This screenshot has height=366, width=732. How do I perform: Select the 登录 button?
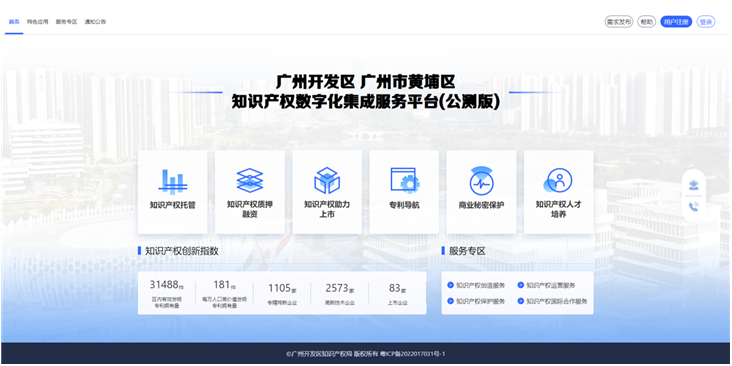coord(706,21)
